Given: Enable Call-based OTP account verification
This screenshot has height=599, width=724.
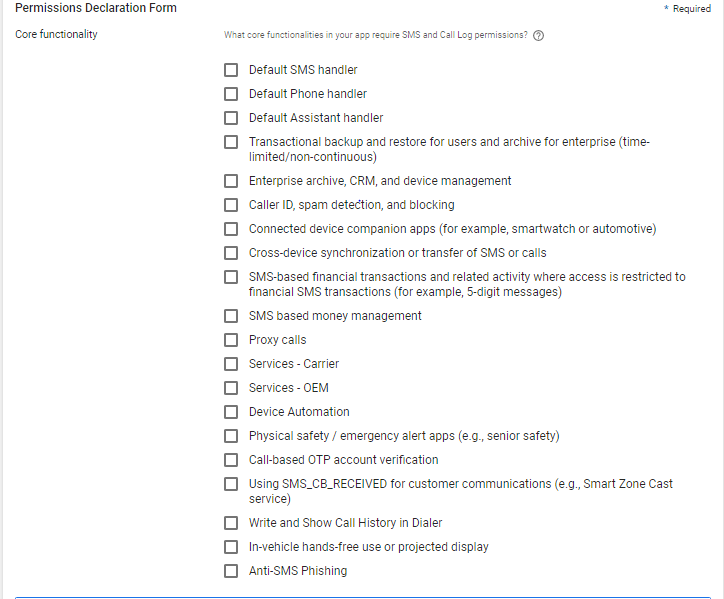Looking at the screenshot, I should click(x=231, y=460).
